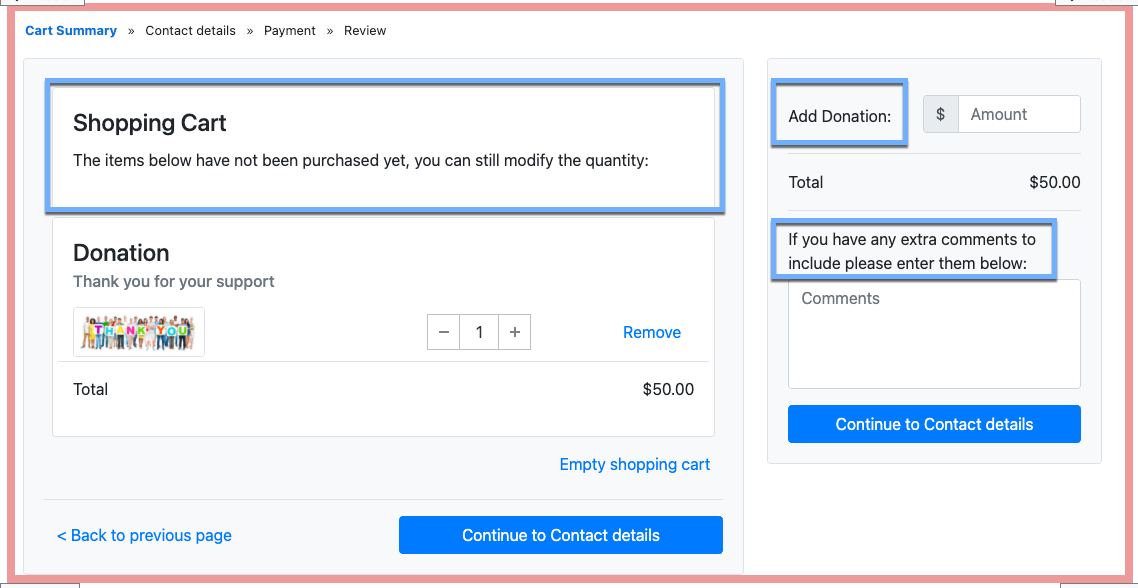The image size is (1138, 588).
Task: Click the minus quantity stepper button
Action: (x=444, y=333)
